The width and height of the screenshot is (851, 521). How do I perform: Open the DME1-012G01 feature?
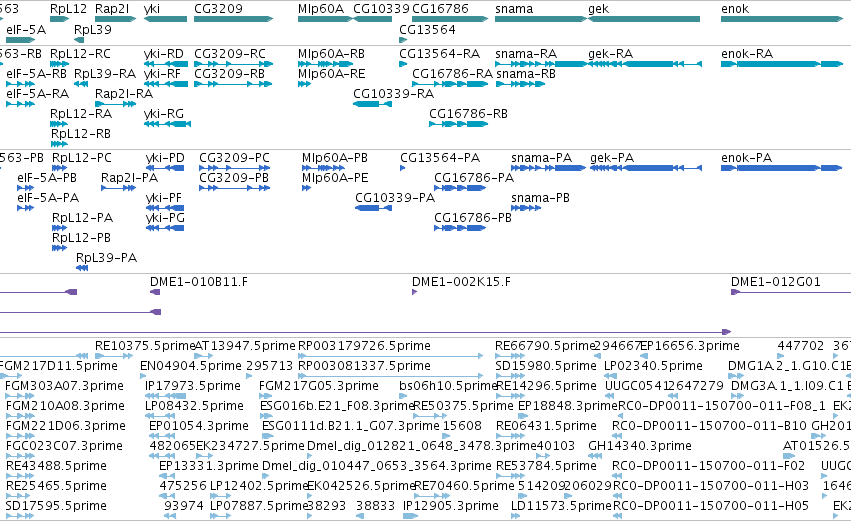791,293
